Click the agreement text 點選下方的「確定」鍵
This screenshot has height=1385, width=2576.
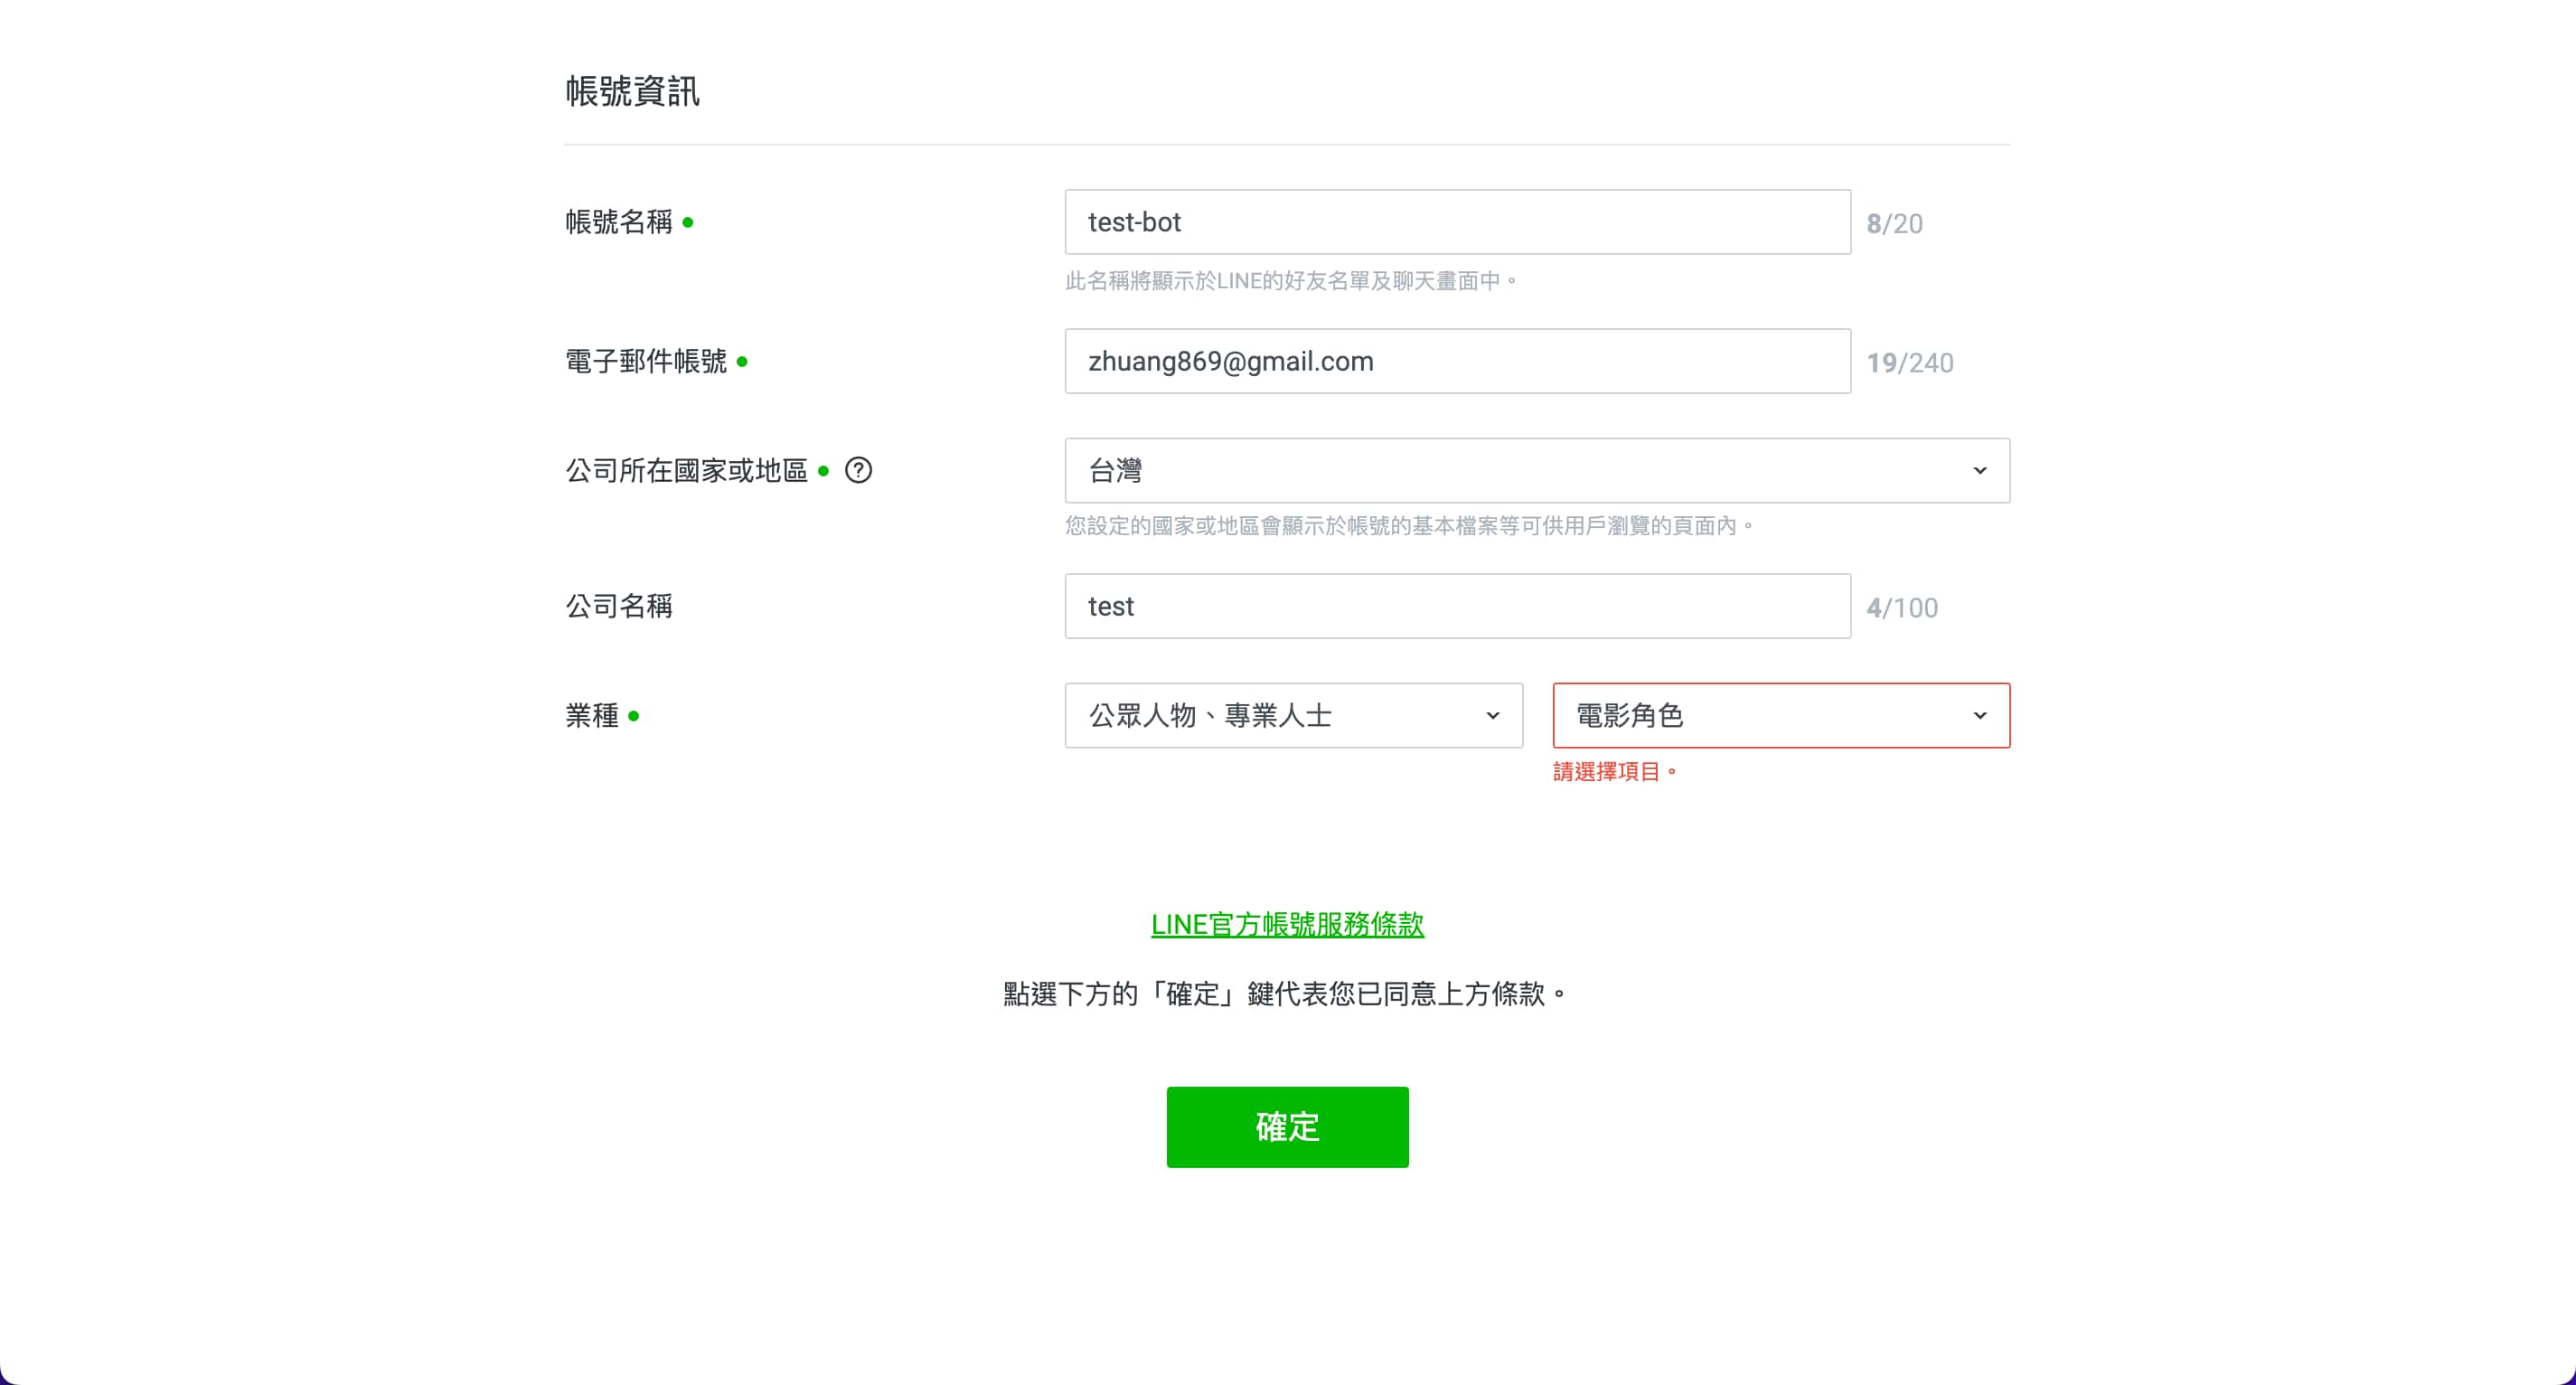tap(1285, 994)
